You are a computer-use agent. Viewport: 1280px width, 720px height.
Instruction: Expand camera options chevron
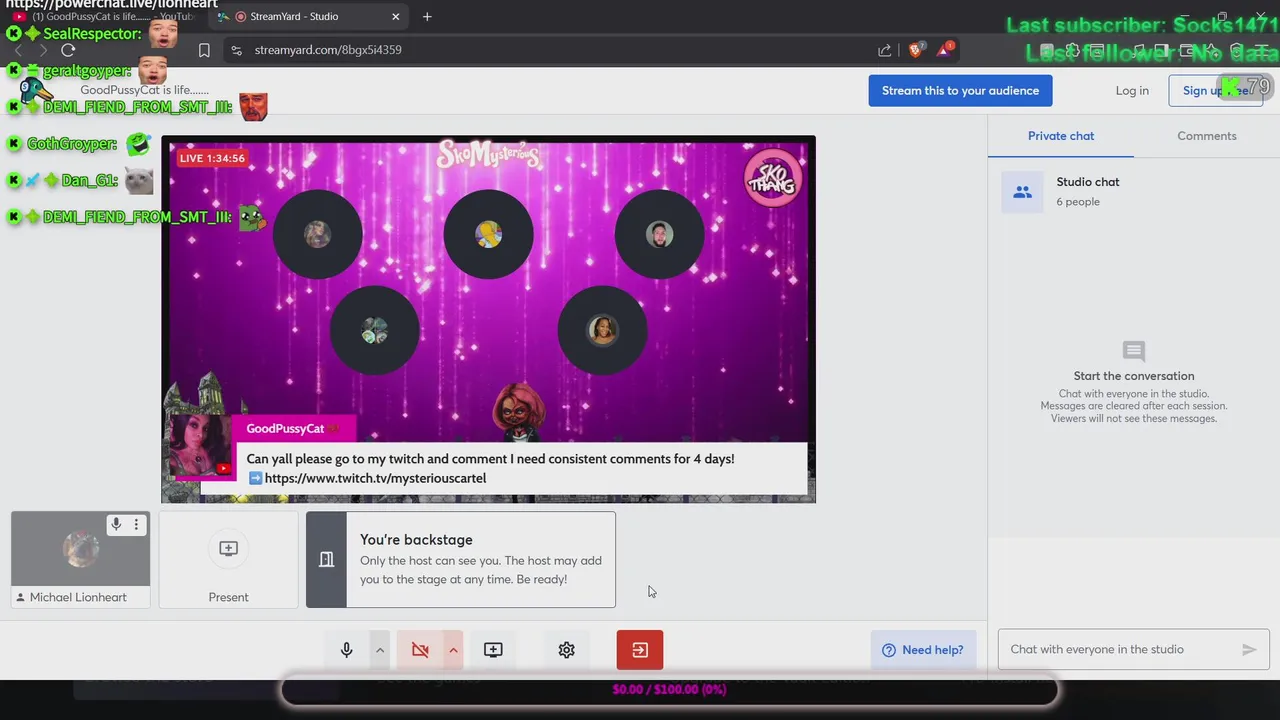453,650
